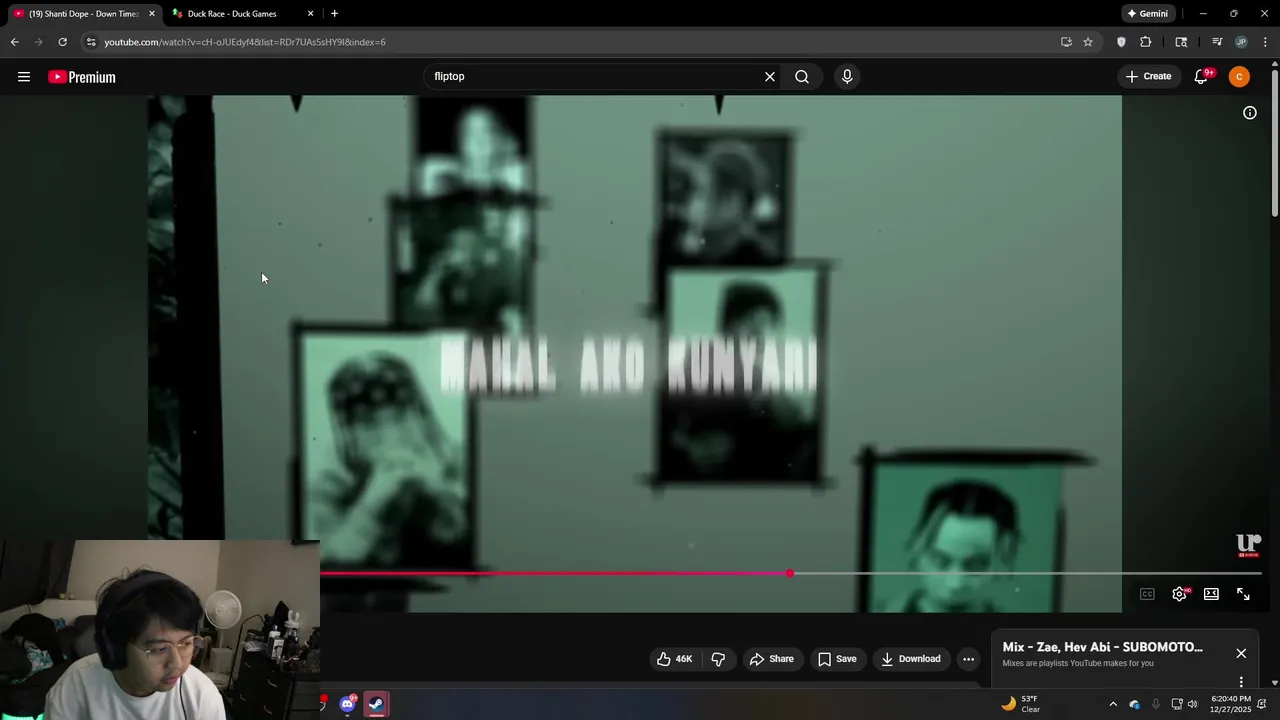Image resolution: width=1280 pixels, height=720 pixels.
Task: Download the video
Action: click(911, 659)
